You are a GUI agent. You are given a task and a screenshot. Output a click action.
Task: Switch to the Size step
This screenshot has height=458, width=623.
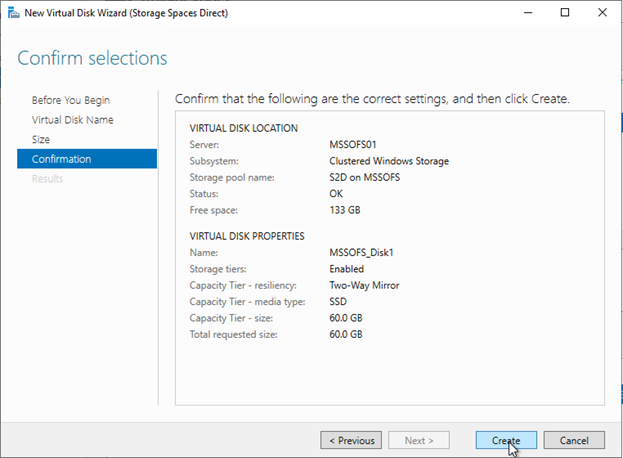coord(41,139)
